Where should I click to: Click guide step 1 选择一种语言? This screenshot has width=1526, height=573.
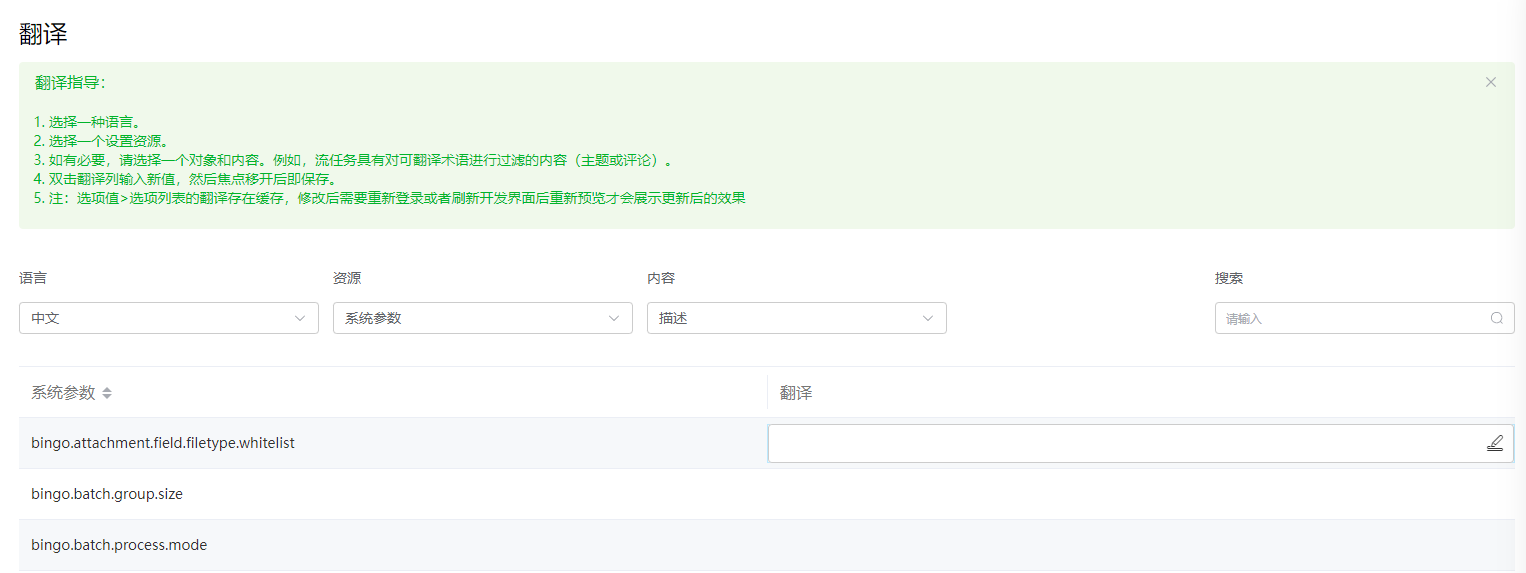[88, 122]
